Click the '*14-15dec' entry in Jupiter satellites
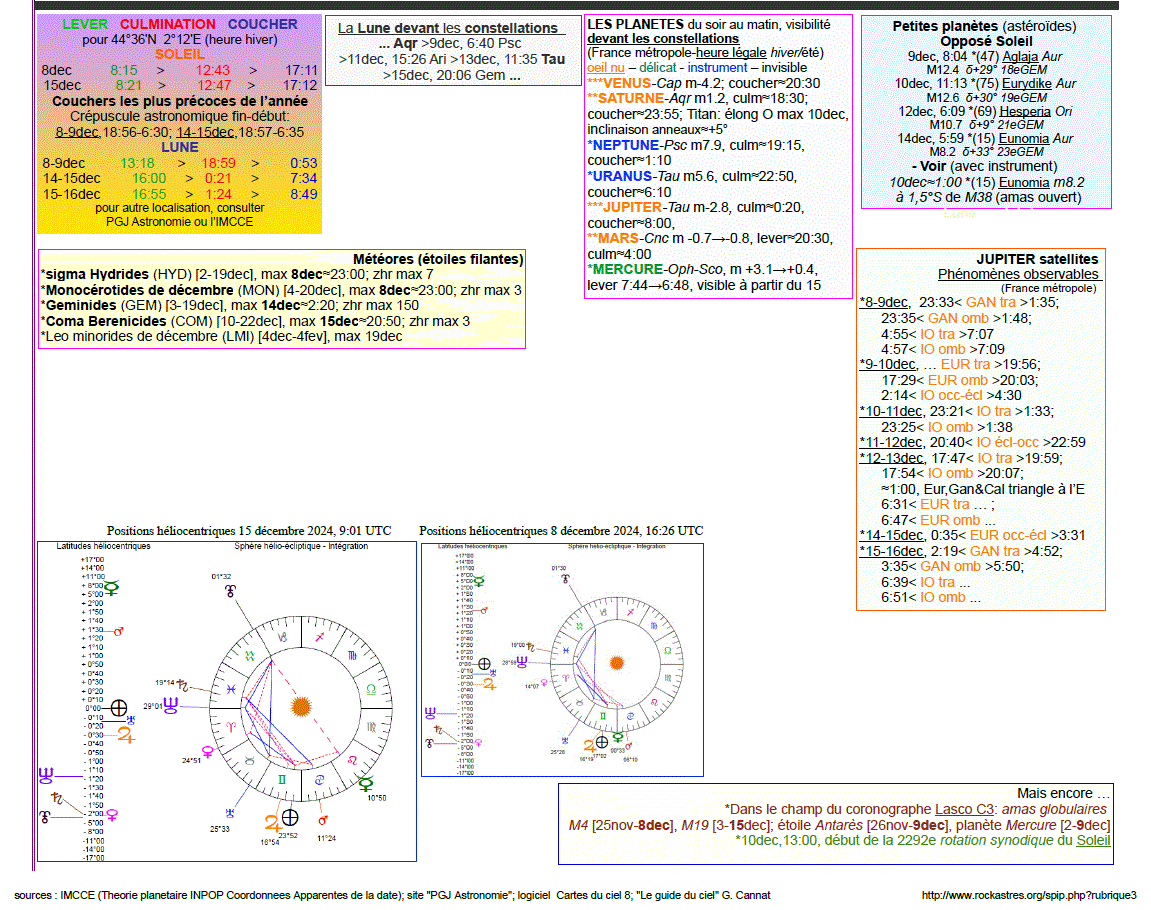 (x=891, y=536)
